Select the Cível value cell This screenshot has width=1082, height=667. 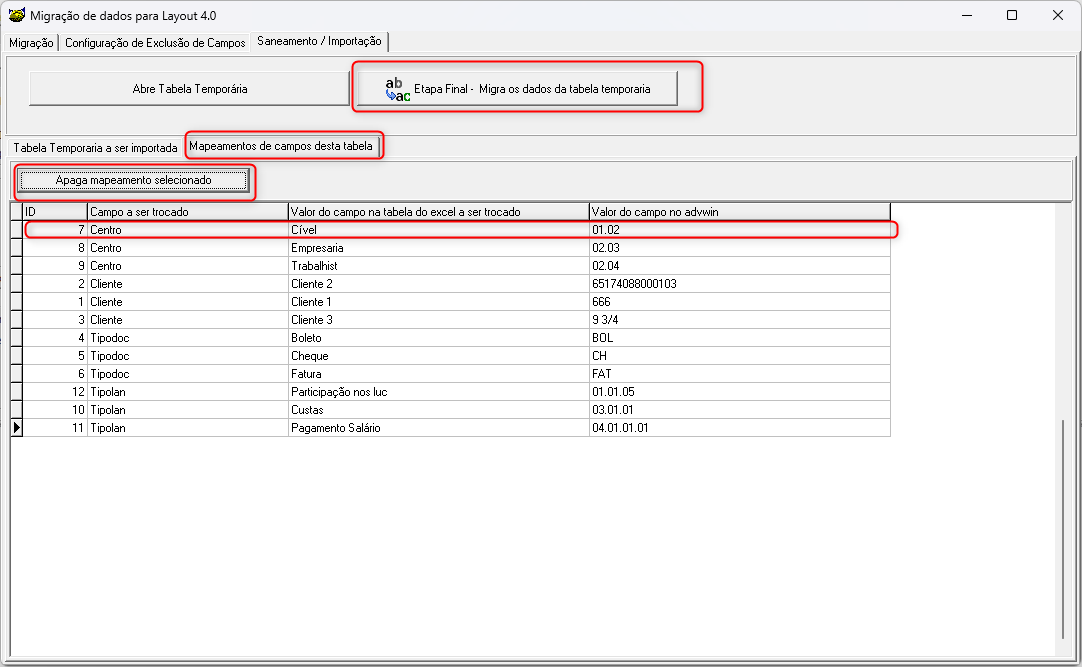pos(439,230)
